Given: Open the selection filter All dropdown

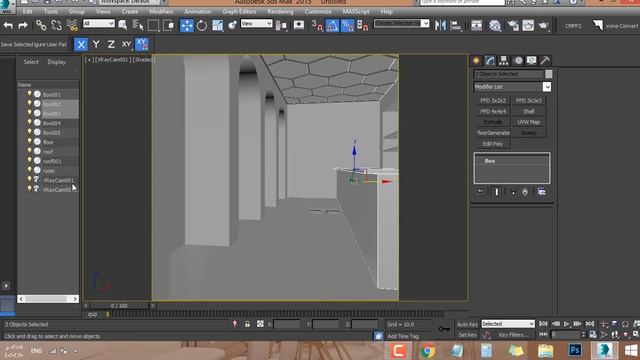Looking at the screenshot, I should pos(98,24).
